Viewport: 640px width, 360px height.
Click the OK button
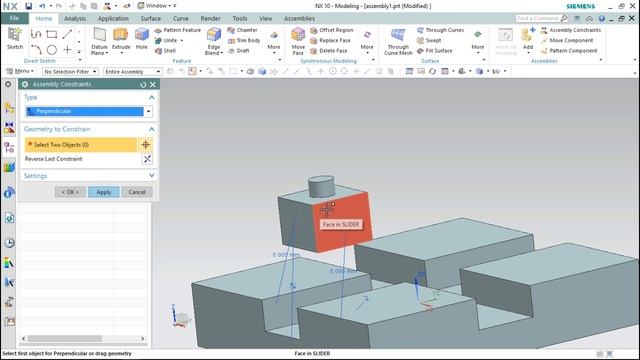[x=70, y=192]
